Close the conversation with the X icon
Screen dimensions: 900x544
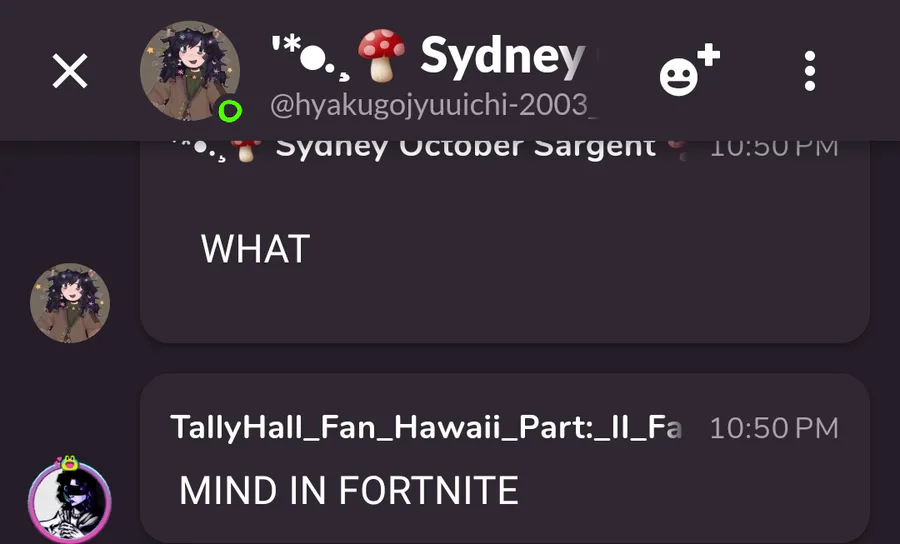[x=70, y=71]
